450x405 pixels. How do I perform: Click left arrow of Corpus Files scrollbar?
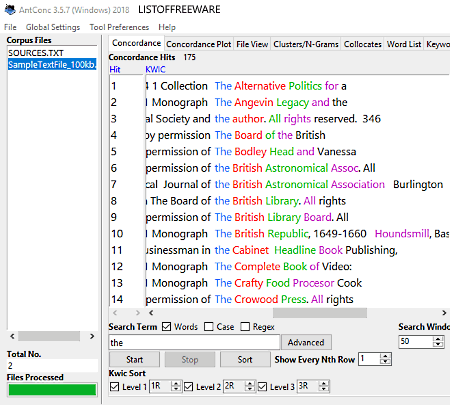pos(12,336)
